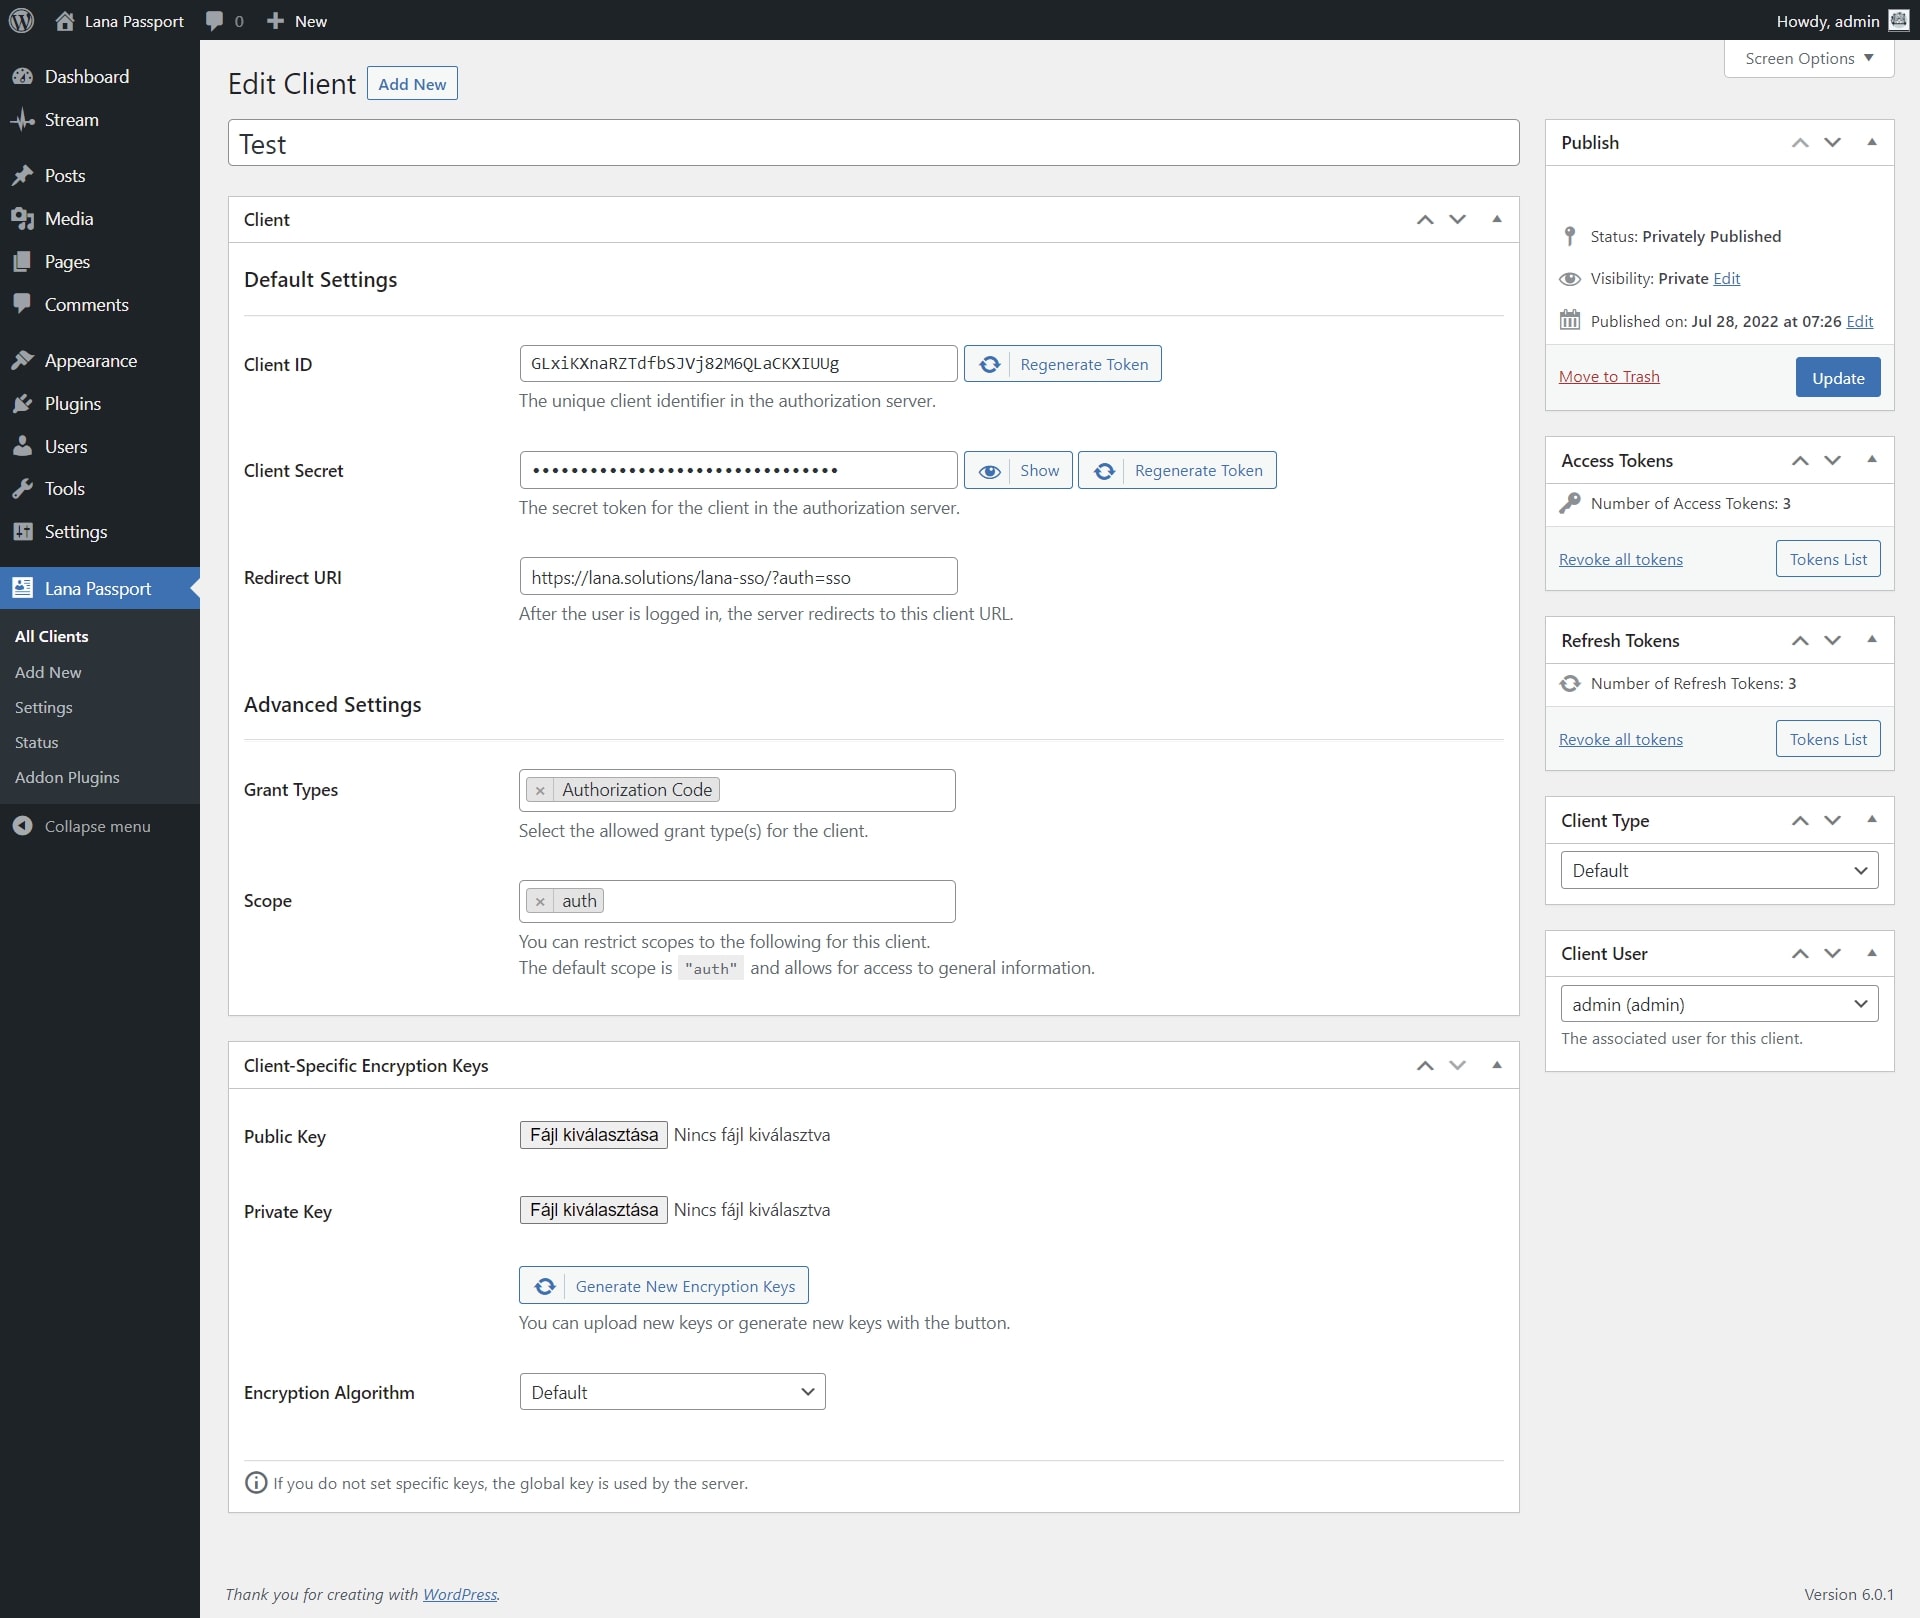Click the calendar icon beside Published on date
Image resolution: width=1920 pixels, height=1618 pixels.
click(1570, 320)
